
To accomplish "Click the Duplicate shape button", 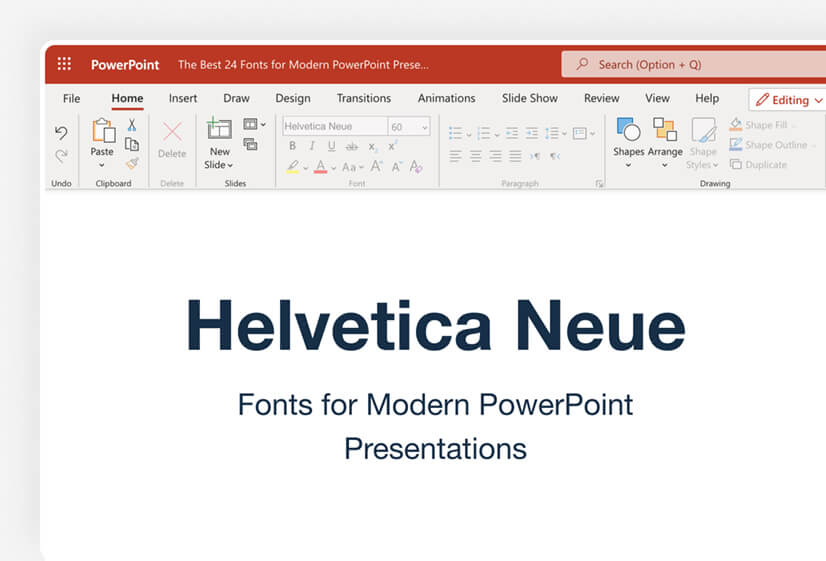I will point(759,164).
